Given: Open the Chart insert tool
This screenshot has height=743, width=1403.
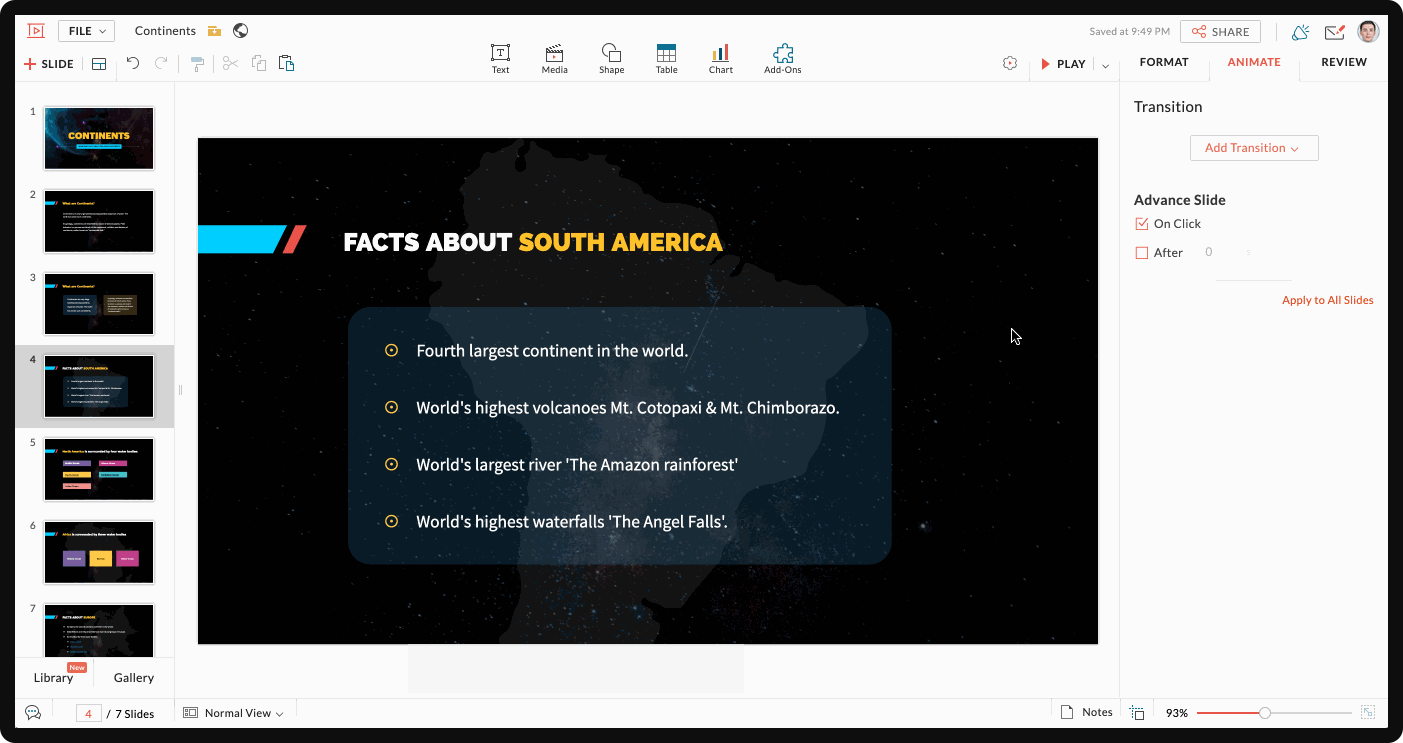Looking at the screenshot, I should click(x=720, y=58).
